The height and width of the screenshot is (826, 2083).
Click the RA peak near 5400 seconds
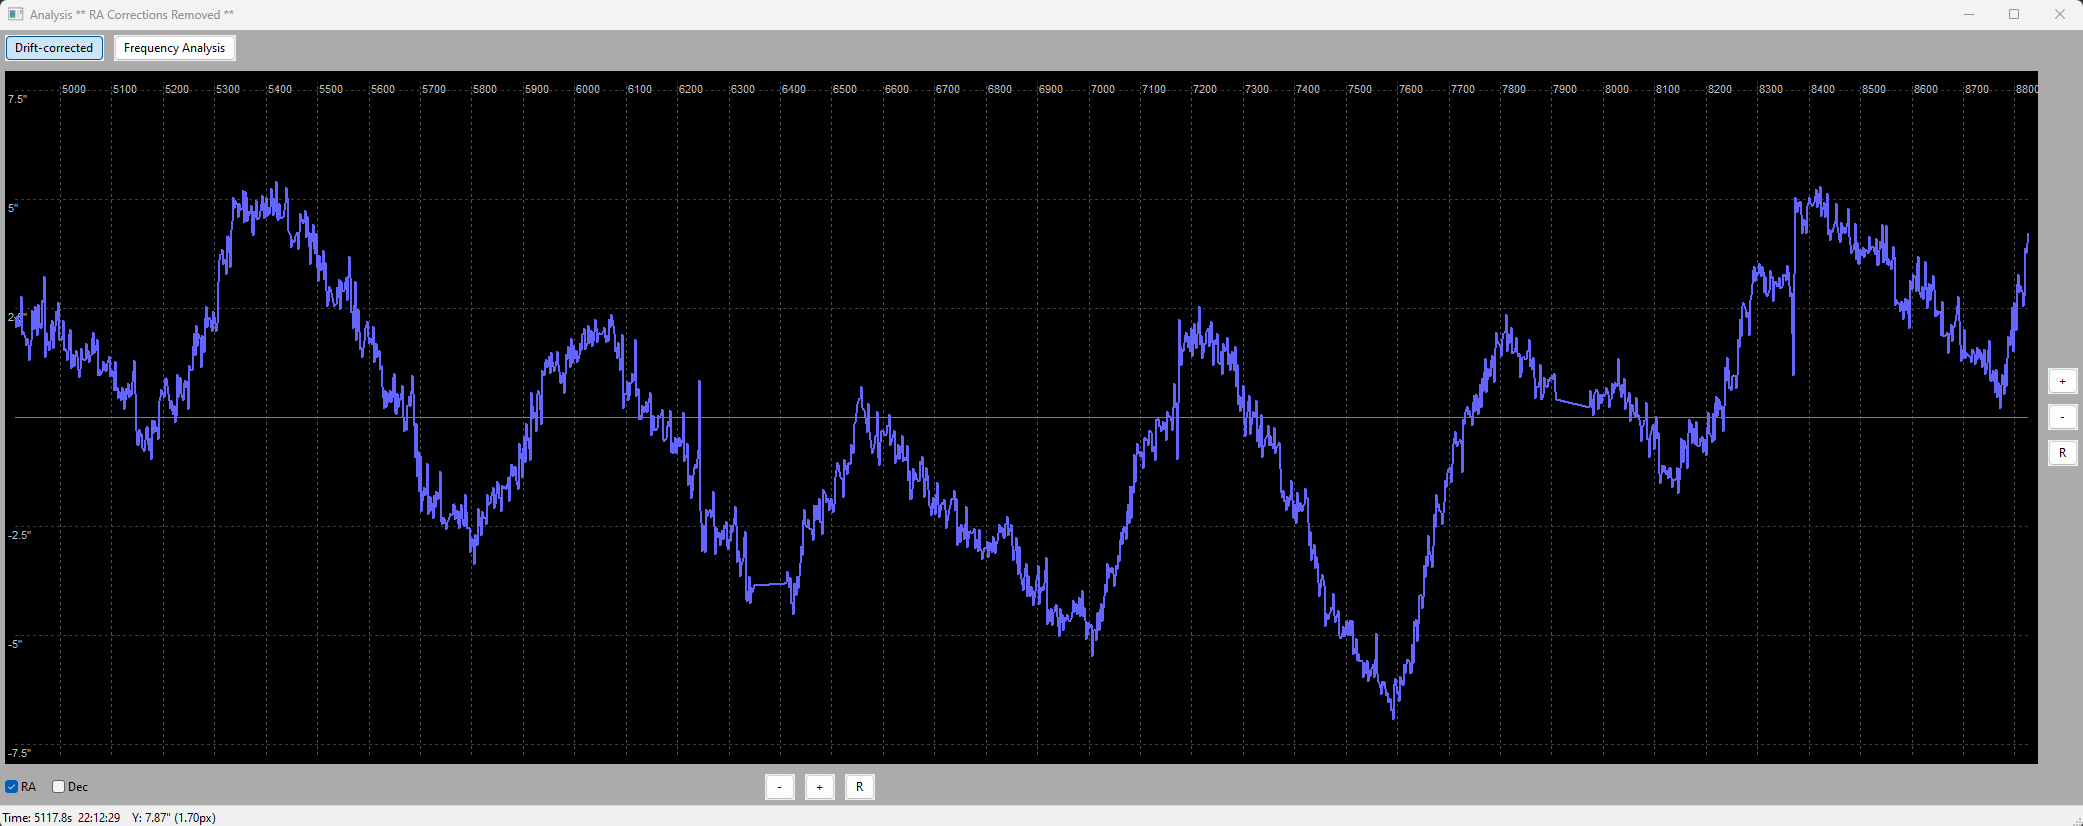coord(277,187)
